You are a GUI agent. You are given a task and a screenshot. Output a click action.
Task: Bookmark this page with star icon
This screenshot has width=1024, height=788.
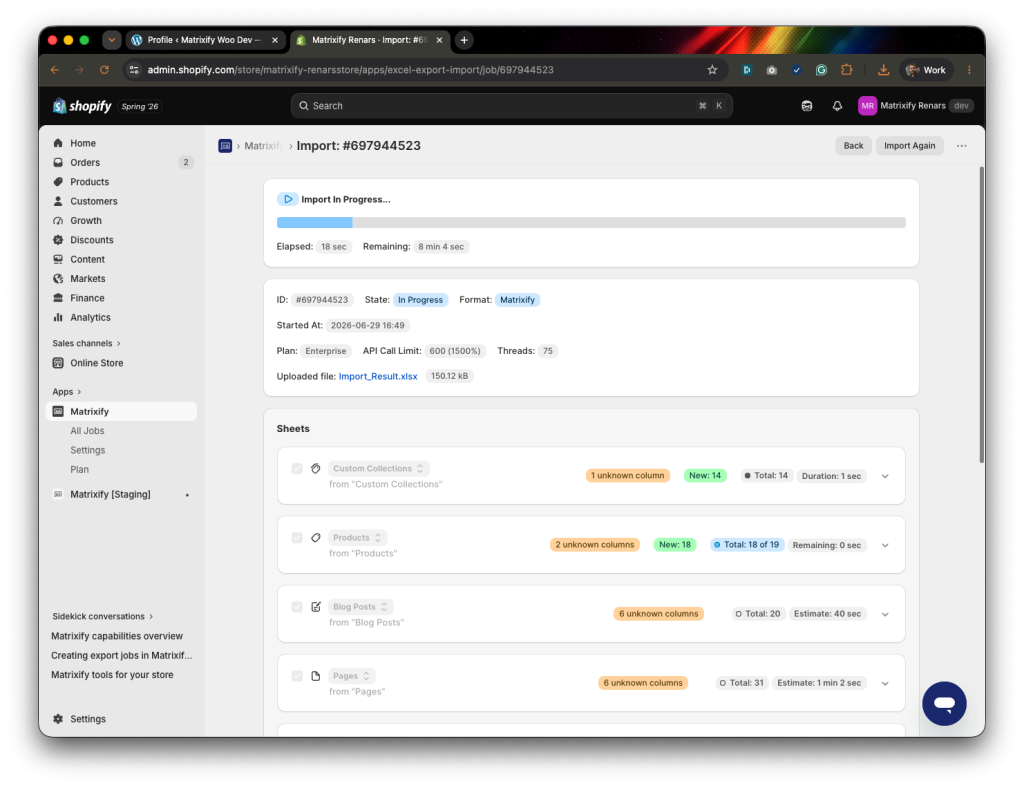(x=712, y=70)
